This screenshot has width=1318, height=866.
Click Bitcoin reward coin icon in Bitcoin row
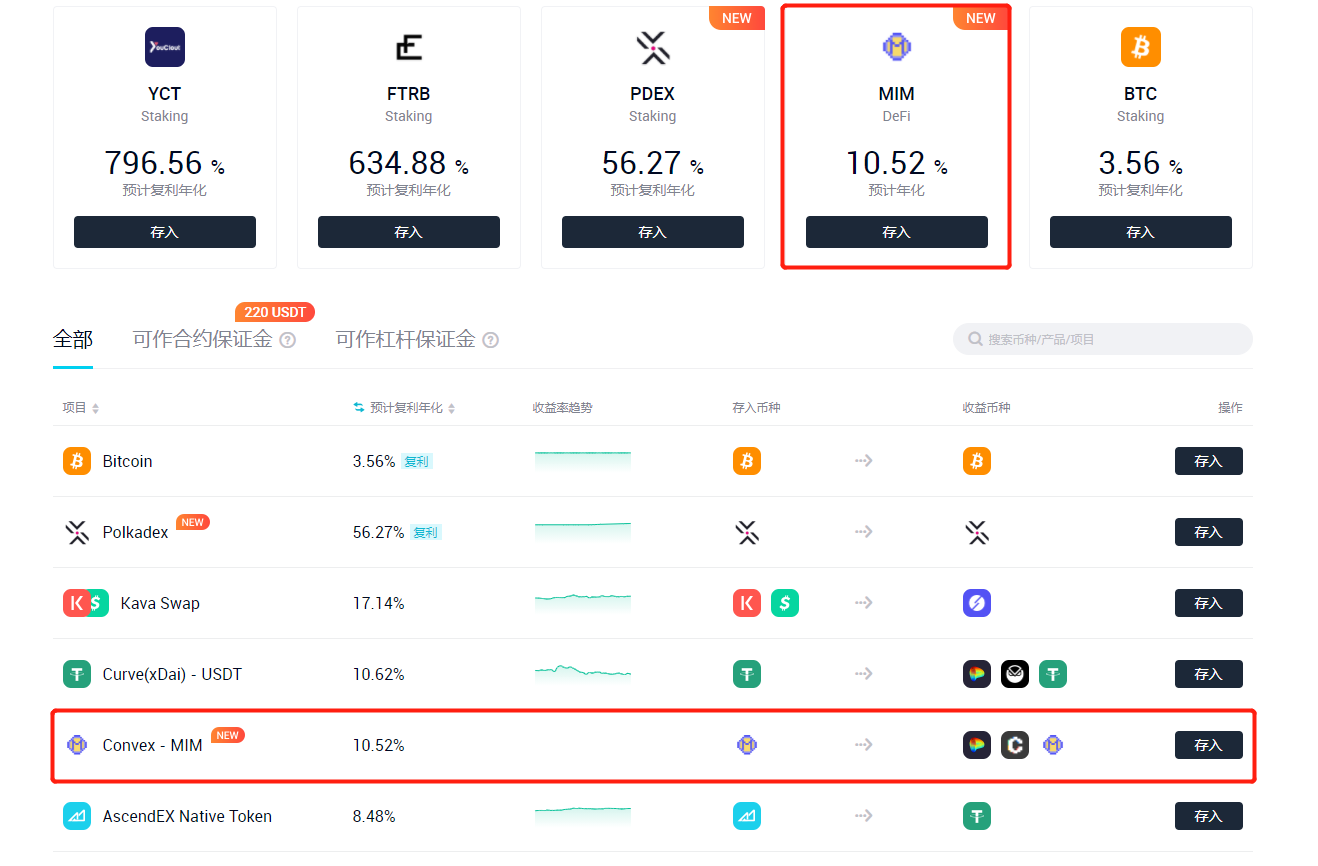click(977, 461)
